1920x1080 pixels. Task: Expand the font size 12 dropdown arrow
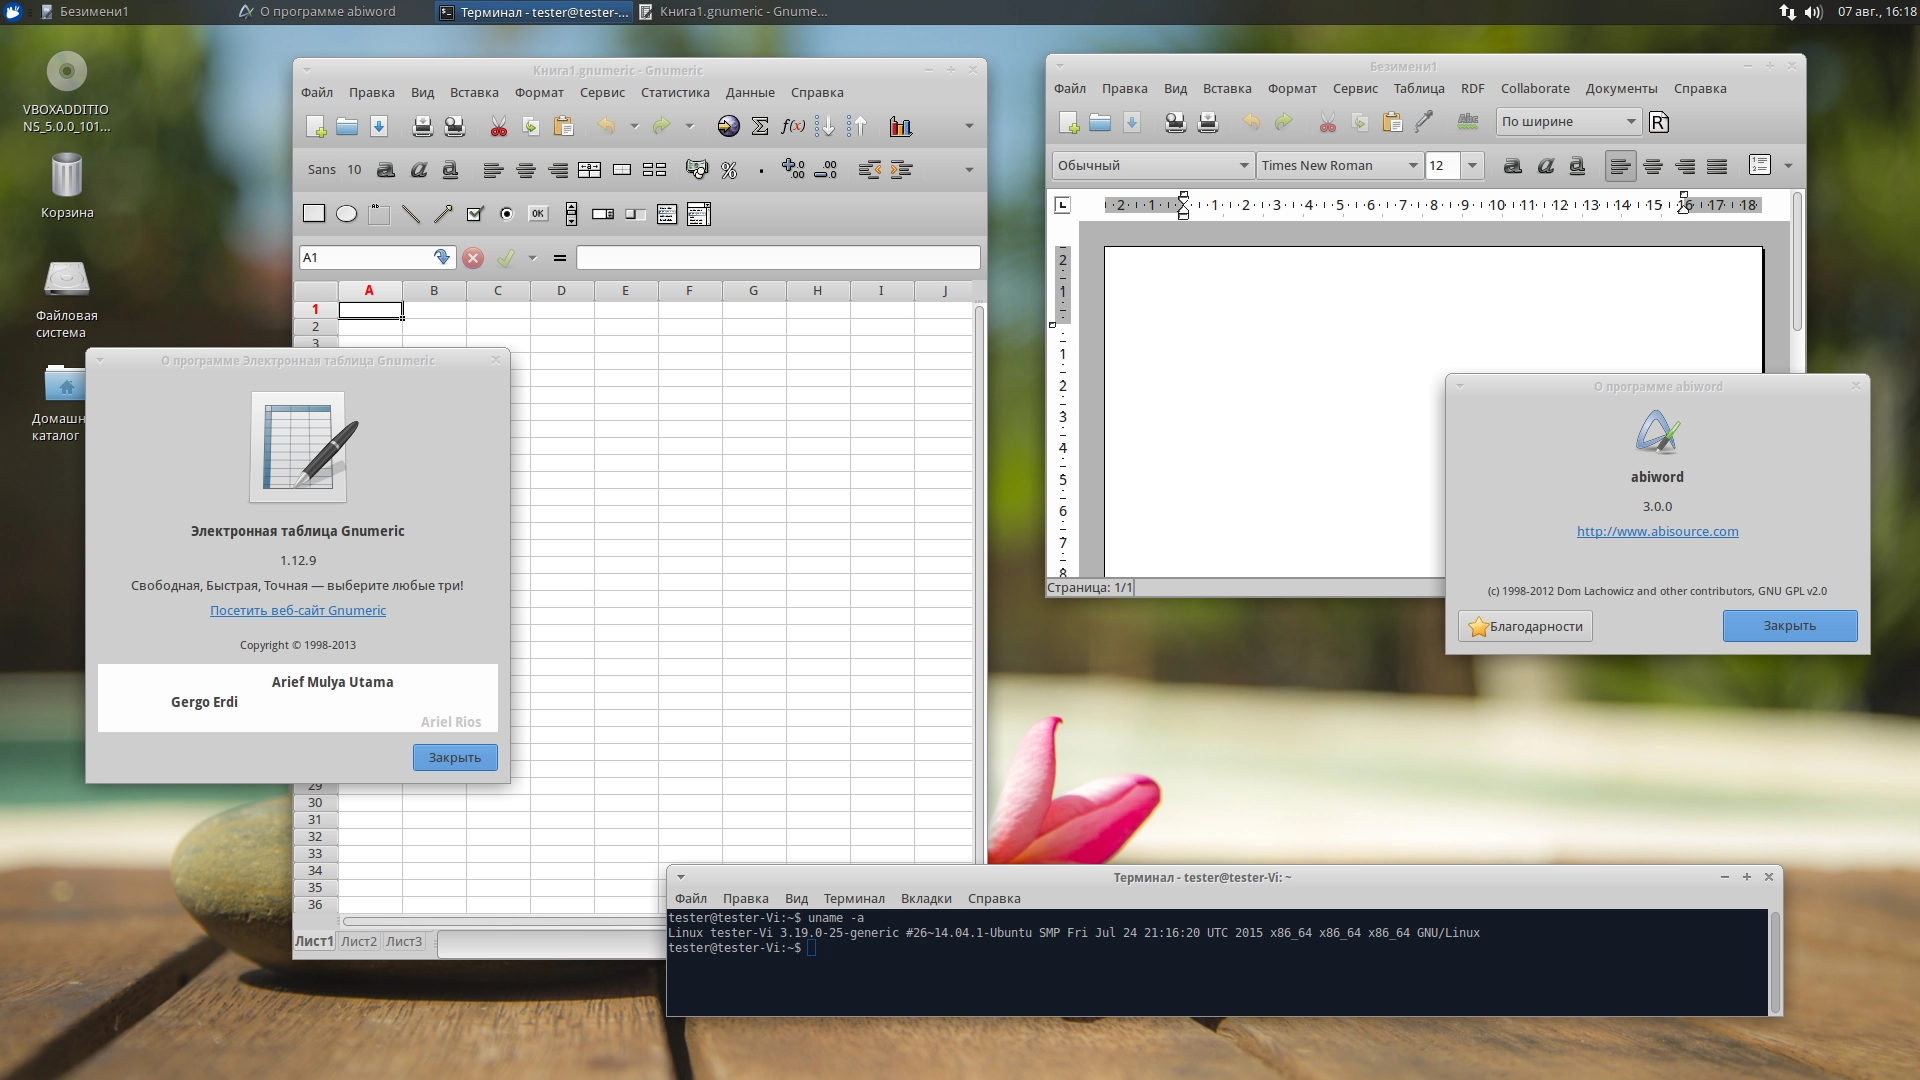(1472, 166)
